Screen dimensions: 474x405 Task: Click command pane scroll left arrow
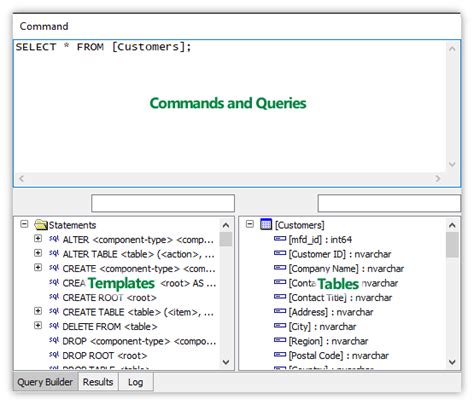coord(21,179)
